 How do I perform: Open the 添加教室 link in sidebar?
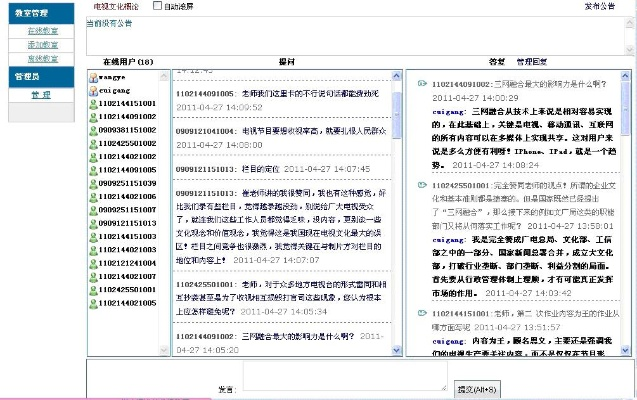tap(43, 45)
